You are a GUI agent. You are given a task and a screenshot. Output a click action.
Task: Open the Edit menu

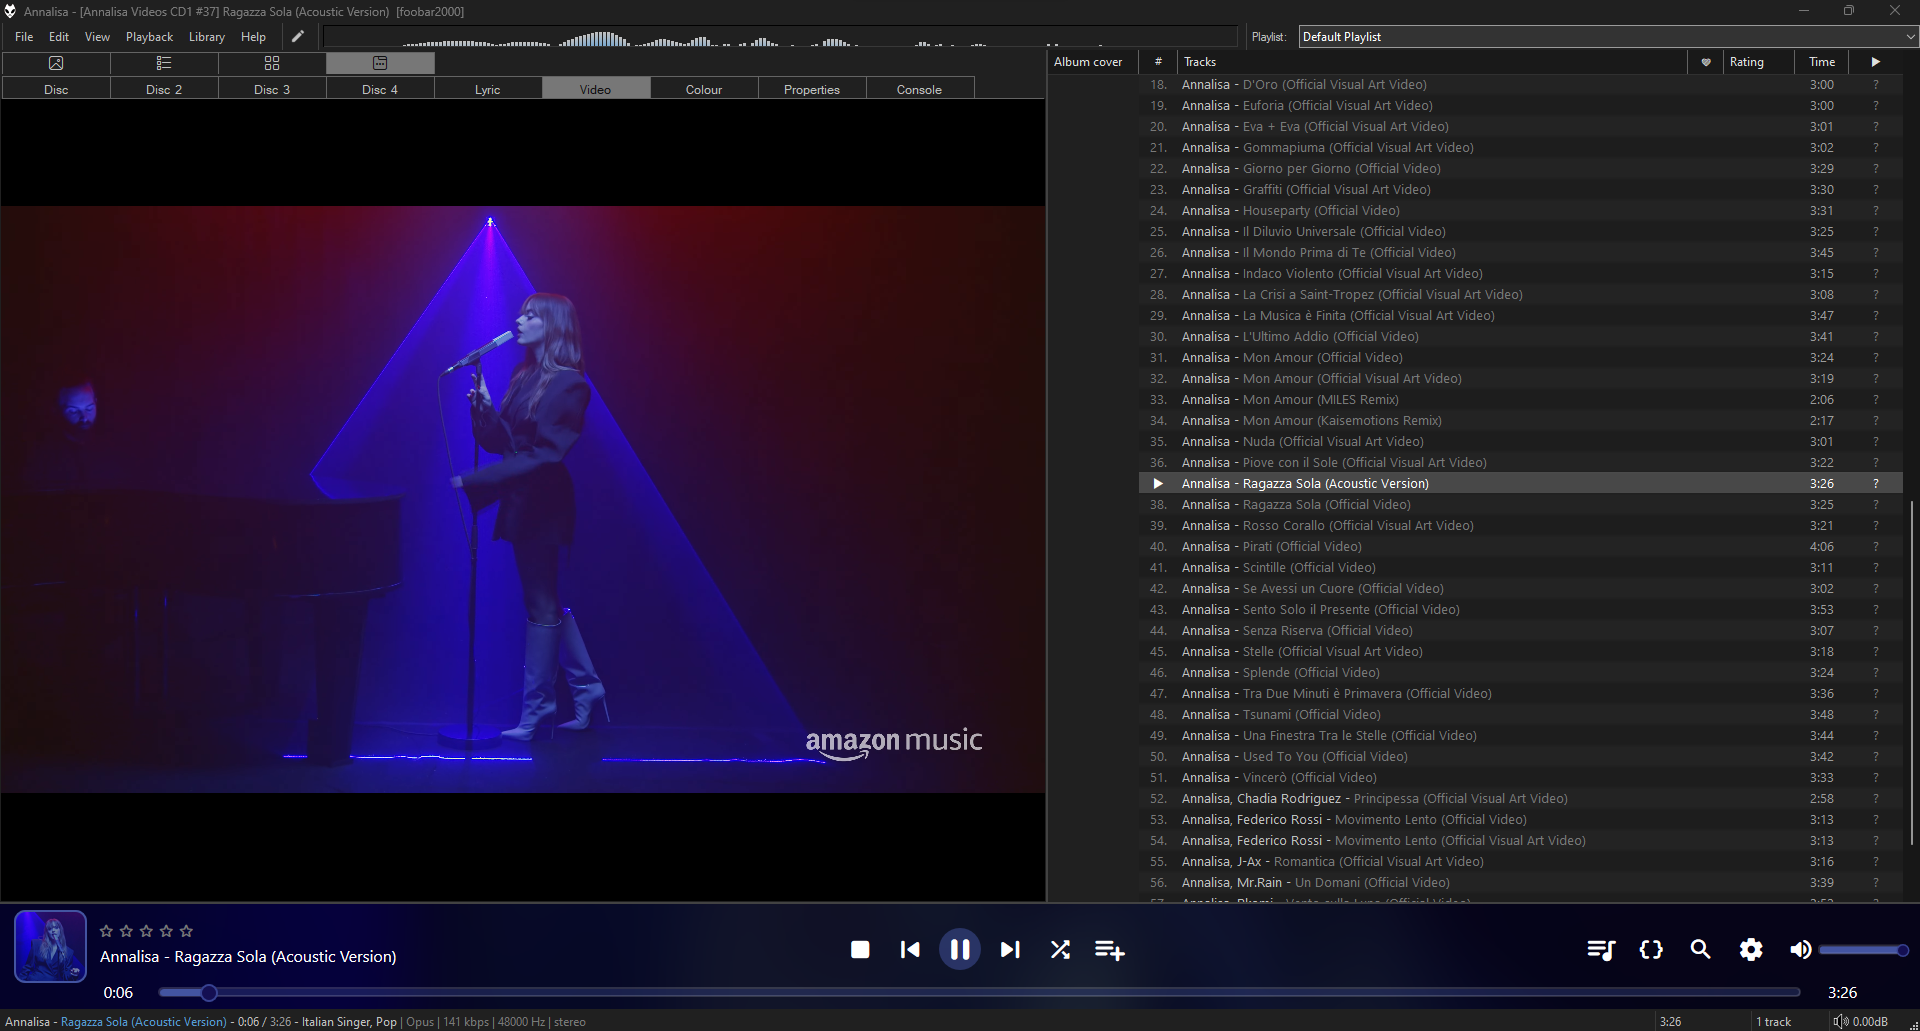tap(59, 37)
